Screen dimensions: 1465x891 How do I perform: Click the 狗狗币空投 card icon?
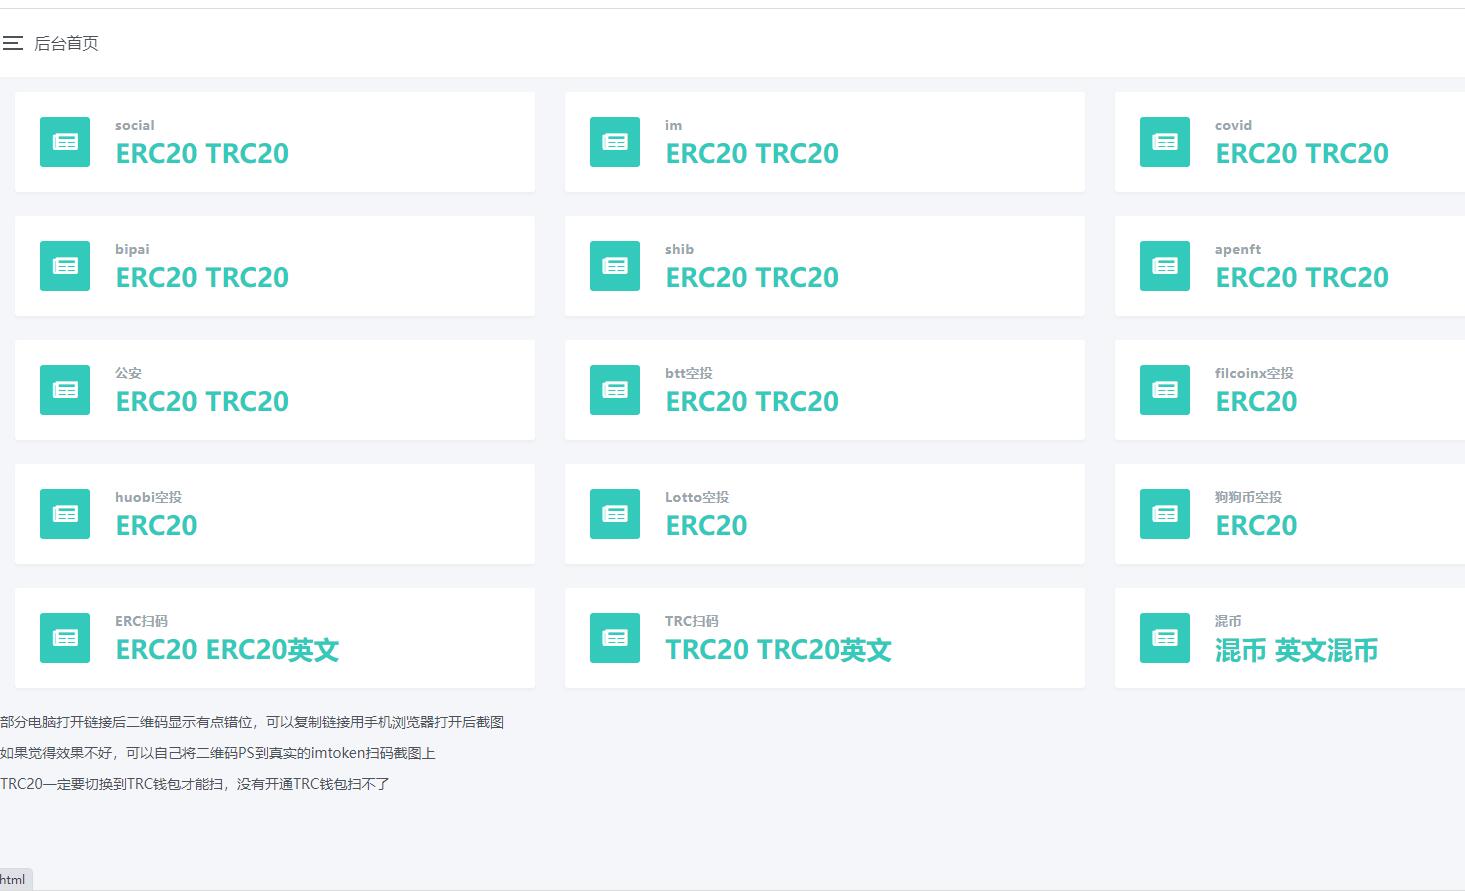(x=1165, y=514)
